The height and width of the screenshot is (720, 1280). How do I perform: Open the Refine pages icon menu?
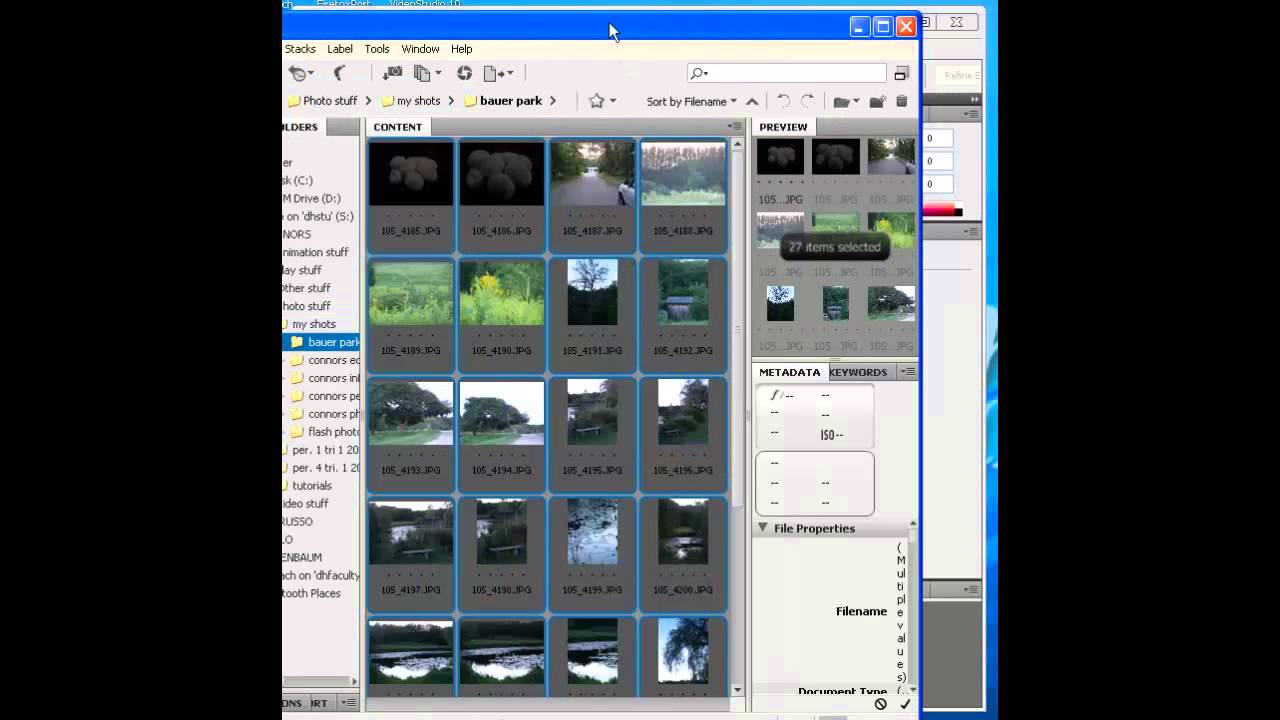[427, 73]
